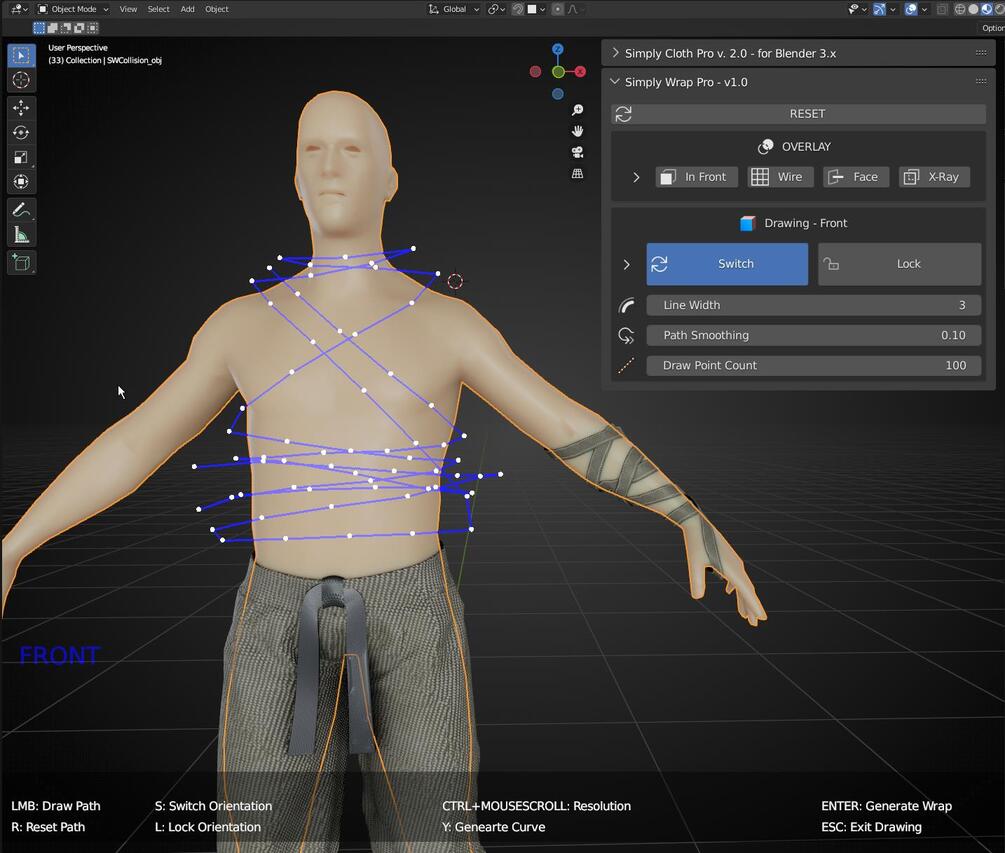Toggle camera view with camera icon
The image size is (1005, 853).
[x=577, y=153]
